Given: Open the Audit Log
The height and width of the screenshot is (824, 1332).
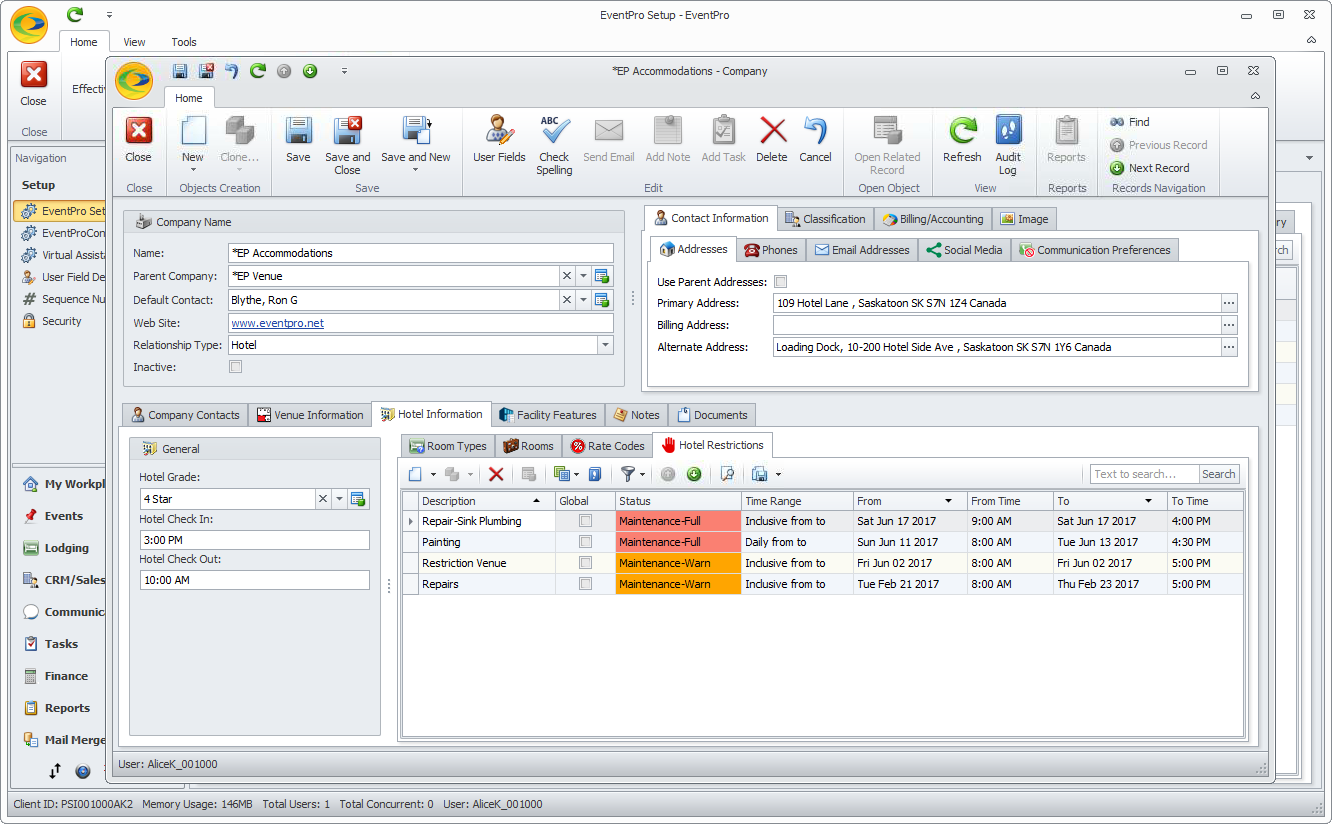Looking at the screenshot, I should click(x=1008, y=145).
